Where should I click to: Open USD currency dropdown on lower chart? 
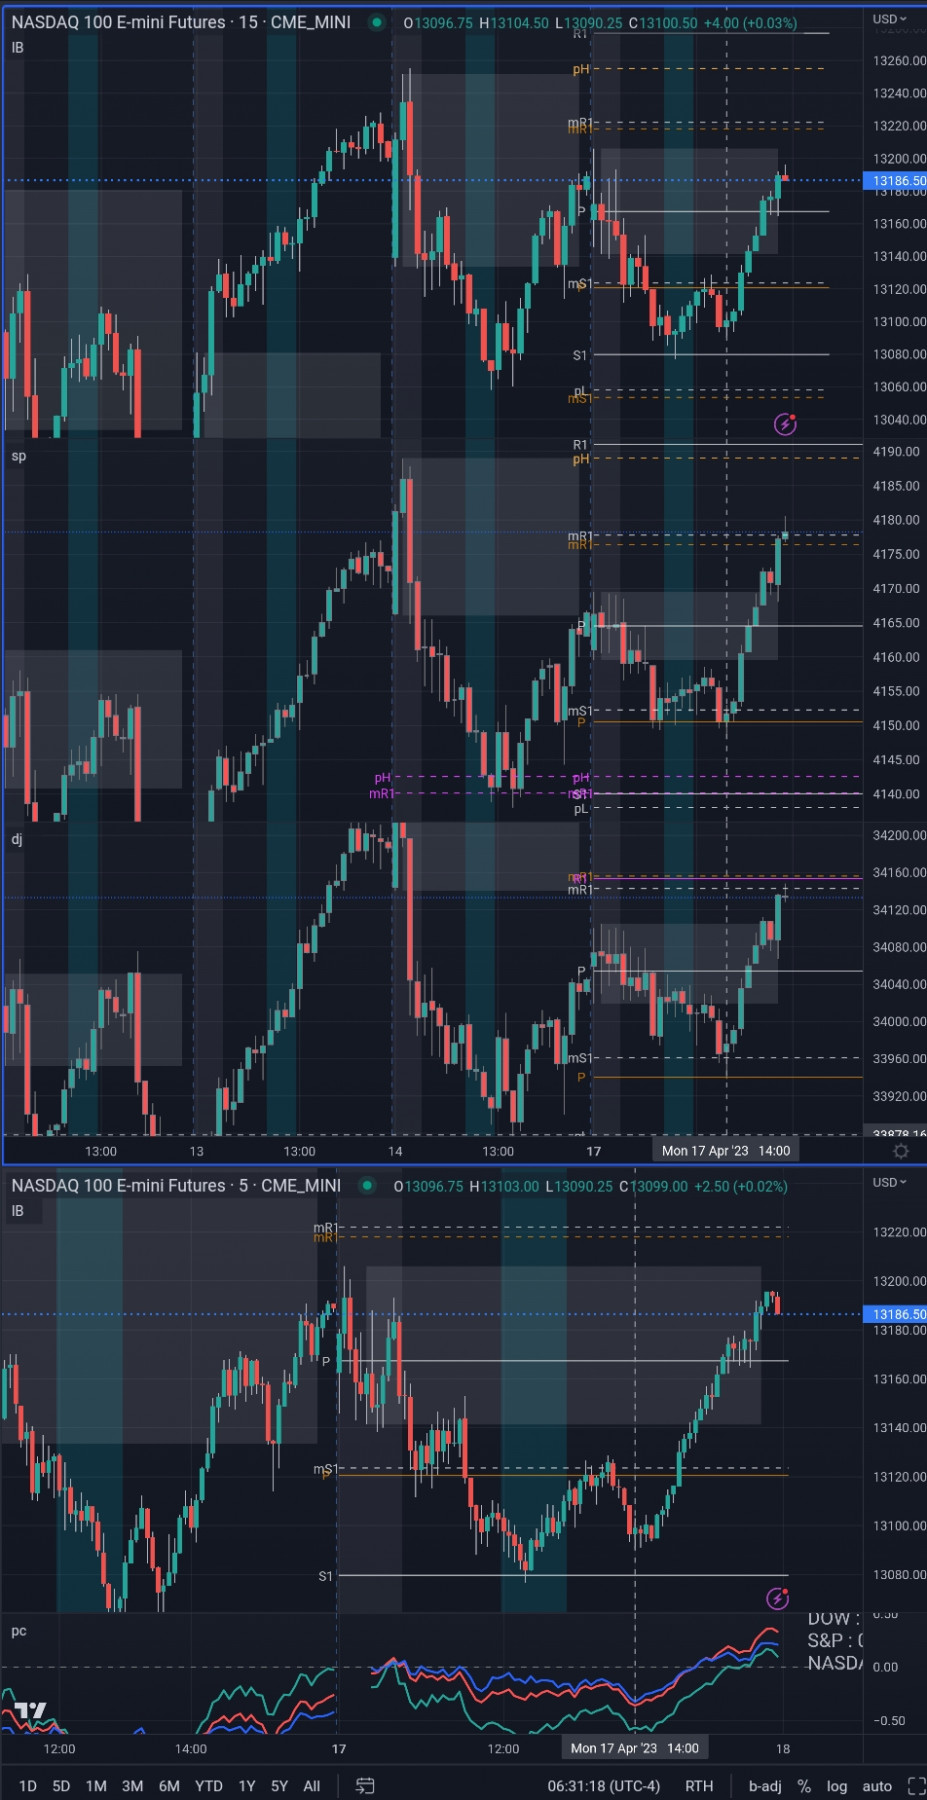(x=889, y=1182)
